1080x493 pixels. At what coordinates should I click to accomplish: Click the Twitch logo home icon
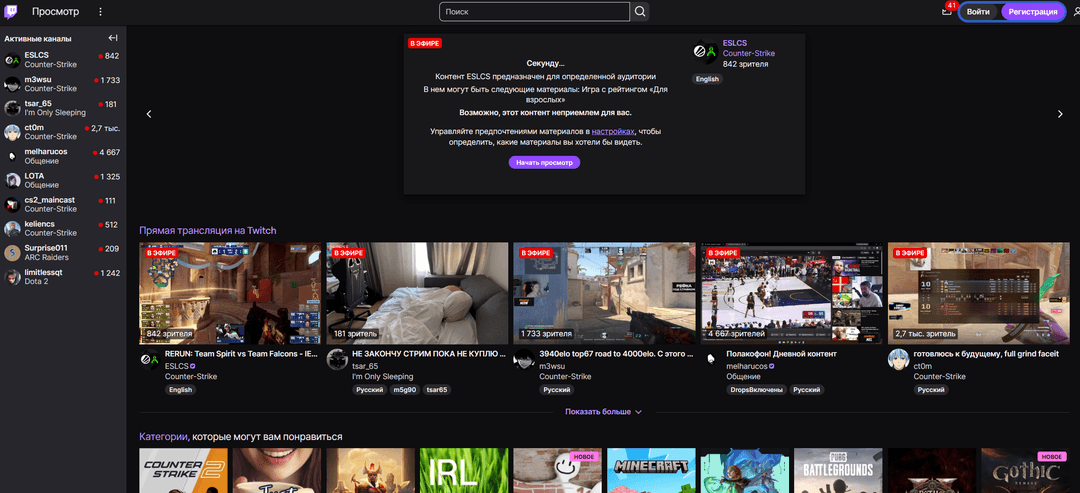tap(12, 12)
